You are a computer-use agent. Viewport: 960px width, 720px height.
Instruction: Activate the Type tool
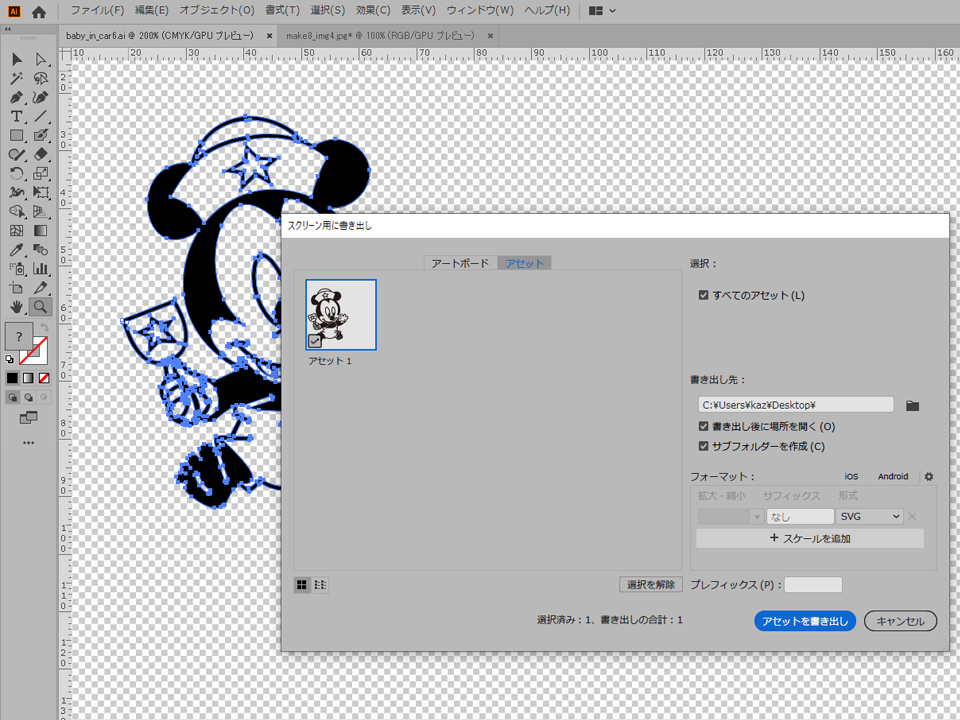click(x=17, y=116)
